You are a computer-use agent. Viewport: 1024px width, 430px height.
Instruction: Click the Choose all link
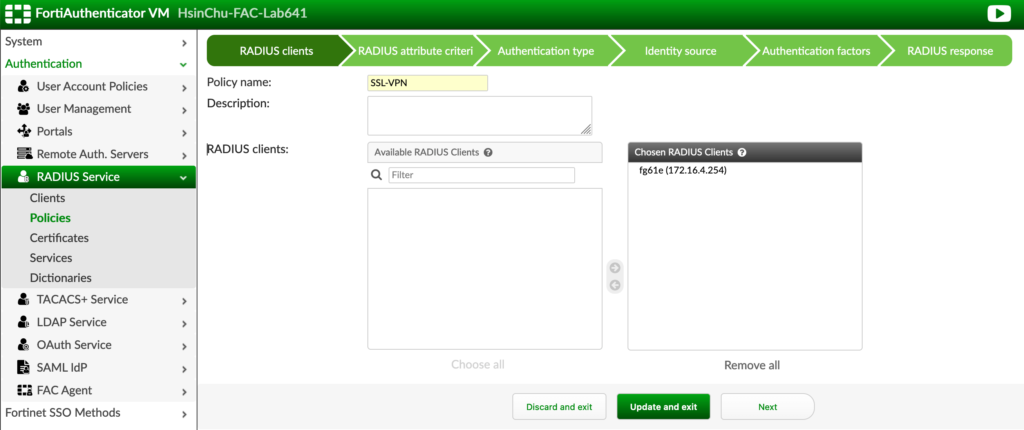pyautogui.click(x=478, y=365)
